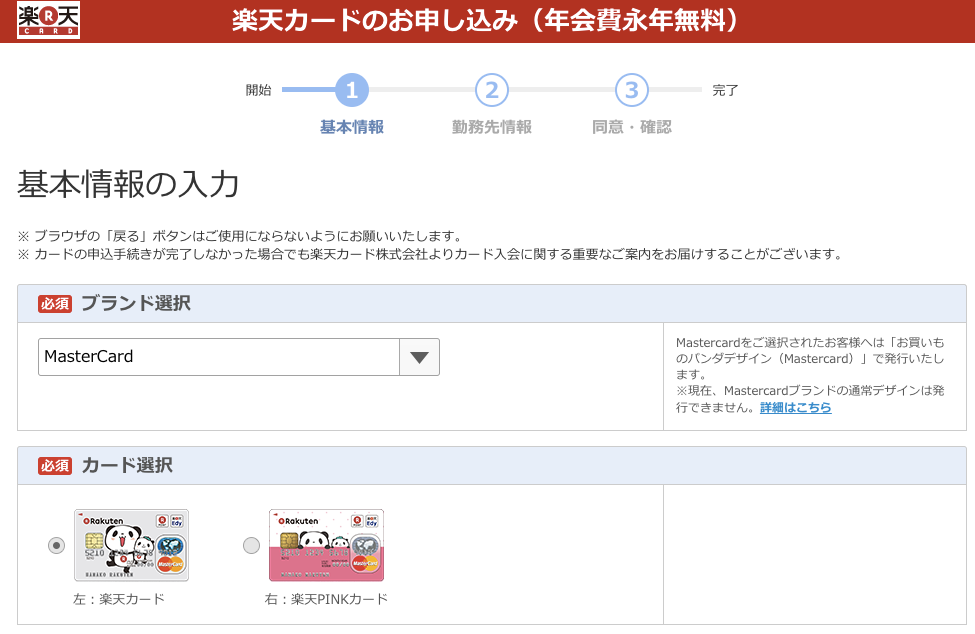
Task: Open the 詳細はこちら link
Action: pyautogui.click(x=795, y=408)
